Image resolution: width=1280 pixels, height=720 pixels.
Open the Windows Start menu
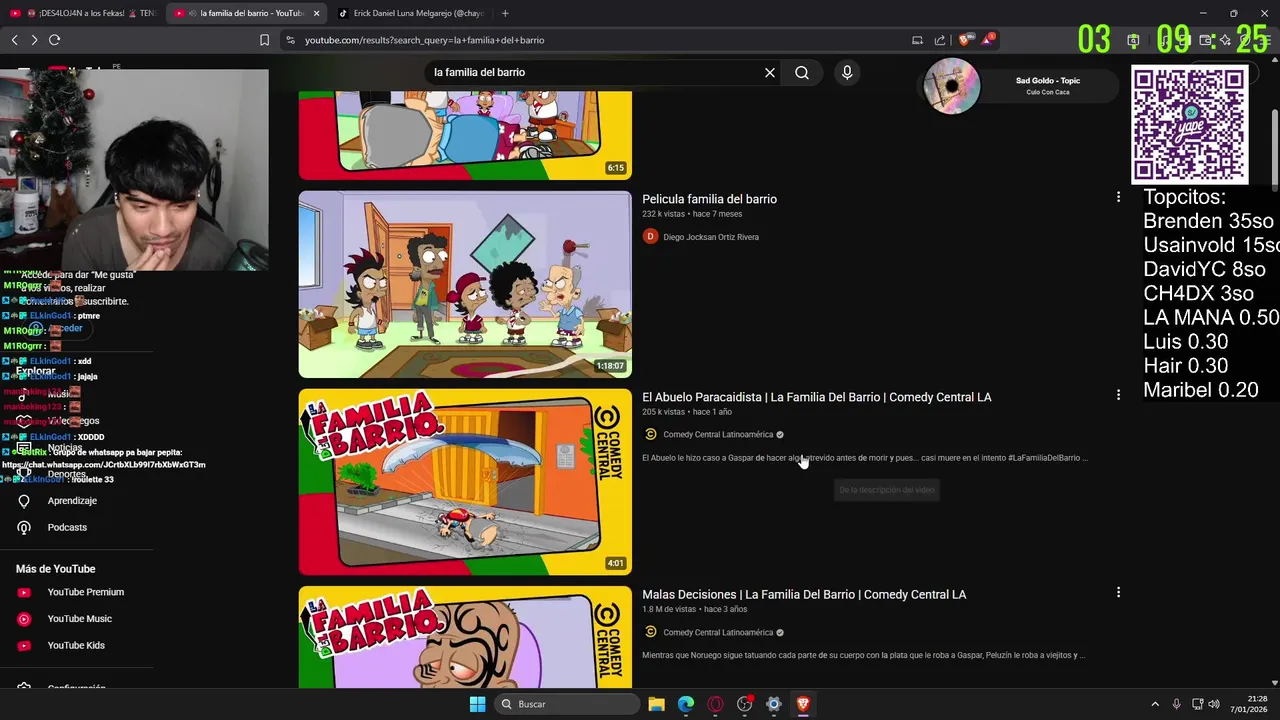coord(477,704)
